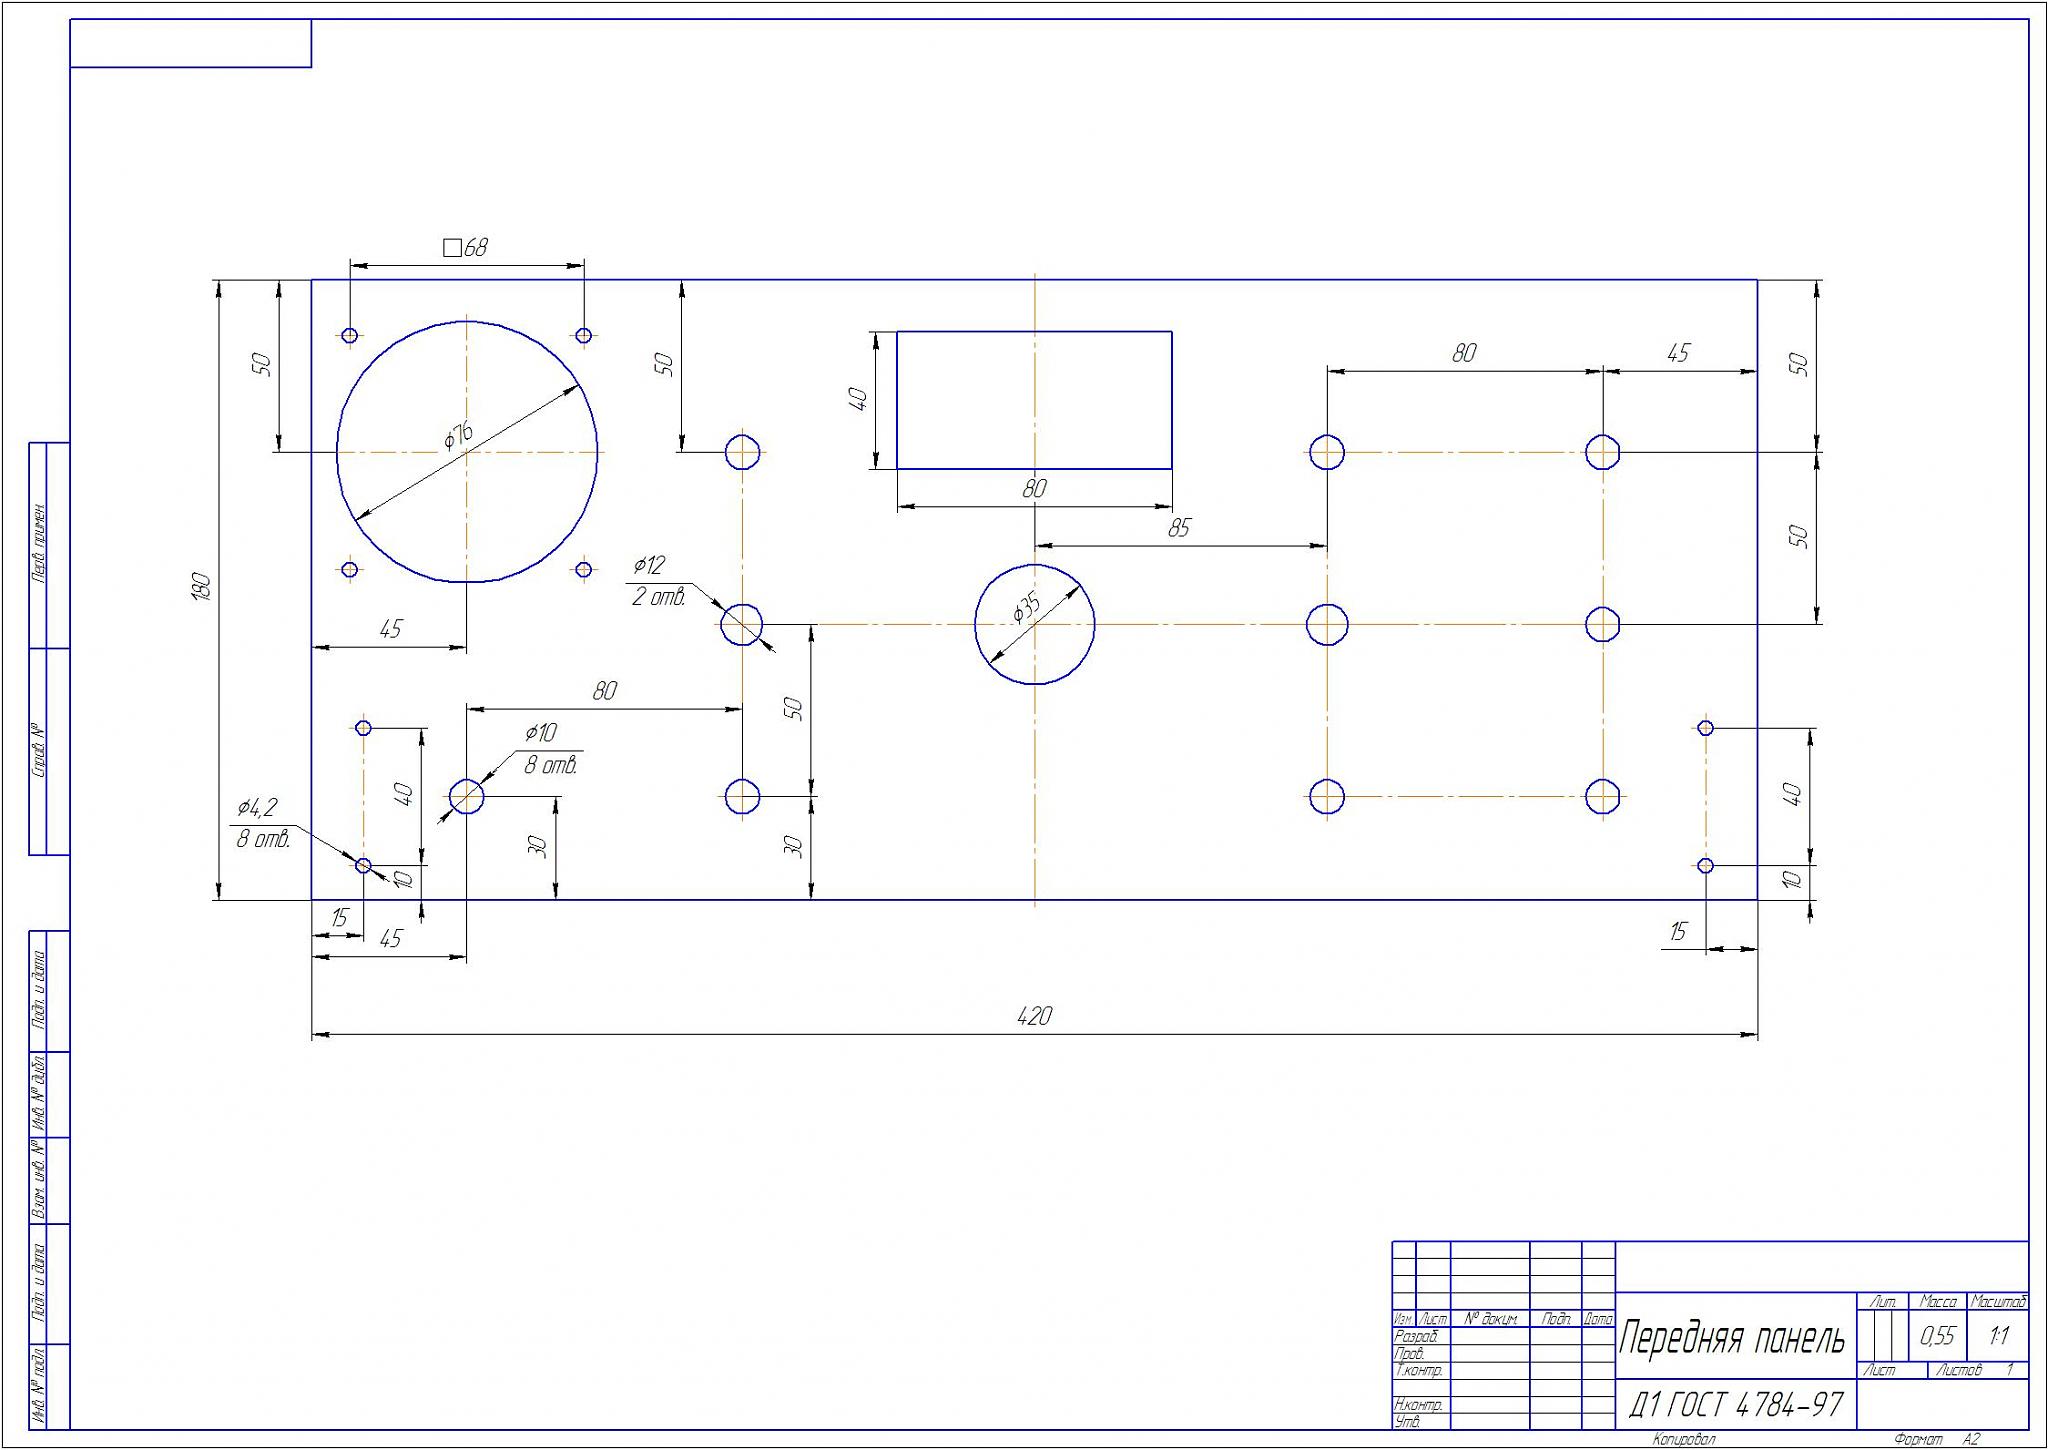Select the 180 overall height dimension text
Image resolution: width=2048 pixels, height=1450 pixels.
(x=200, y=587)
